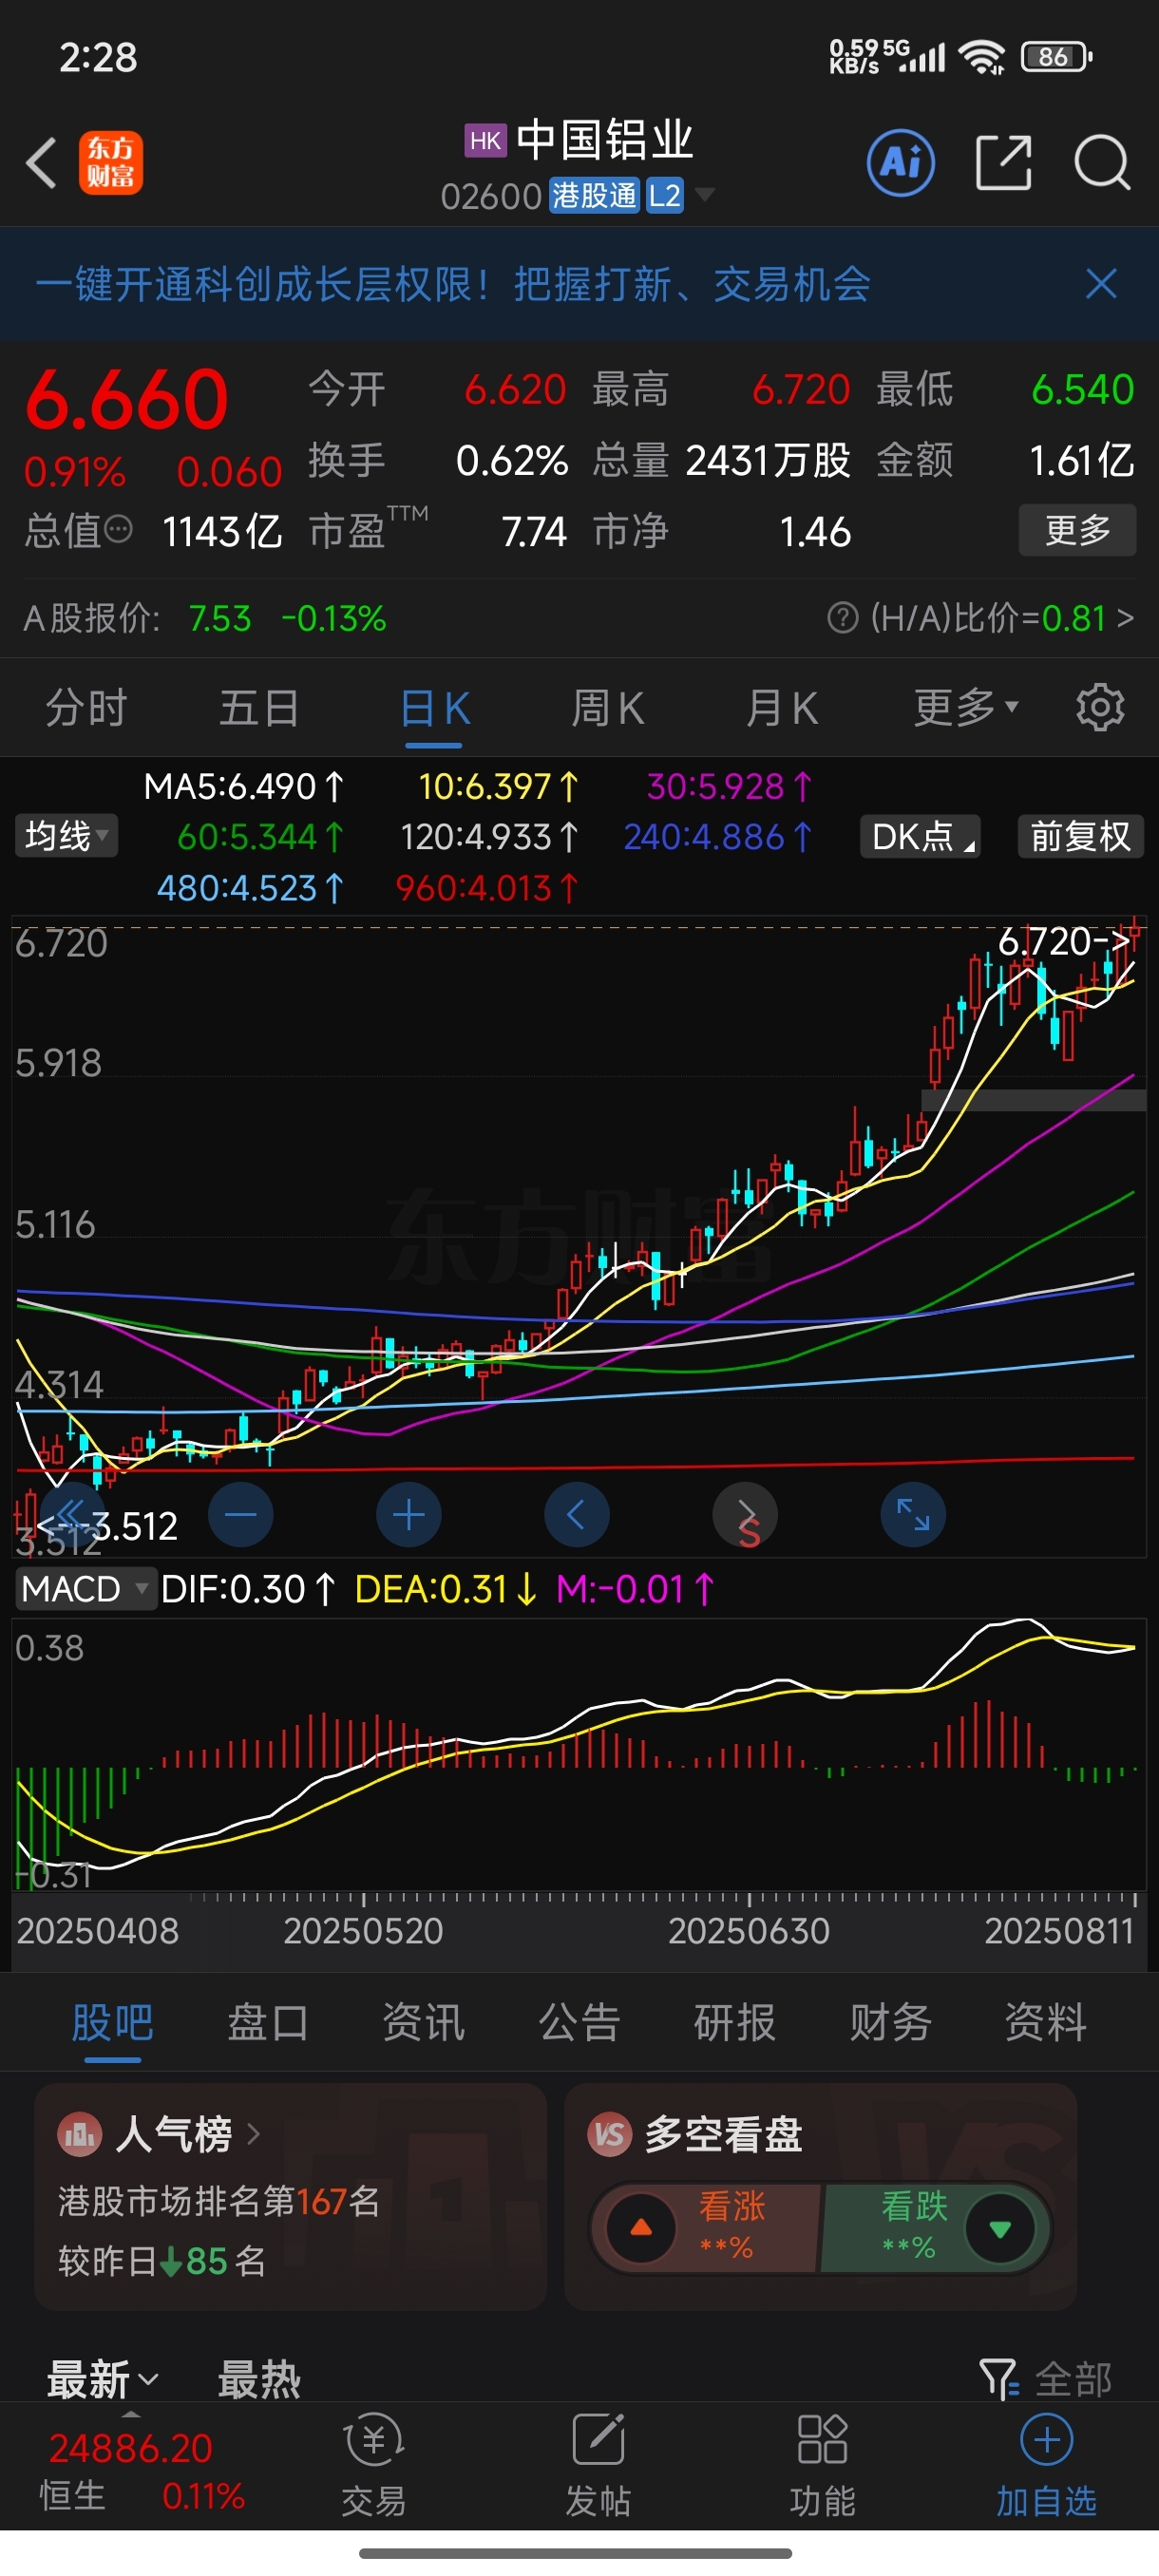The image size is (1159, 2576).
Task: Vote 看涨 bullish button
Action: pyautogui.click(x=707, y=2228)
